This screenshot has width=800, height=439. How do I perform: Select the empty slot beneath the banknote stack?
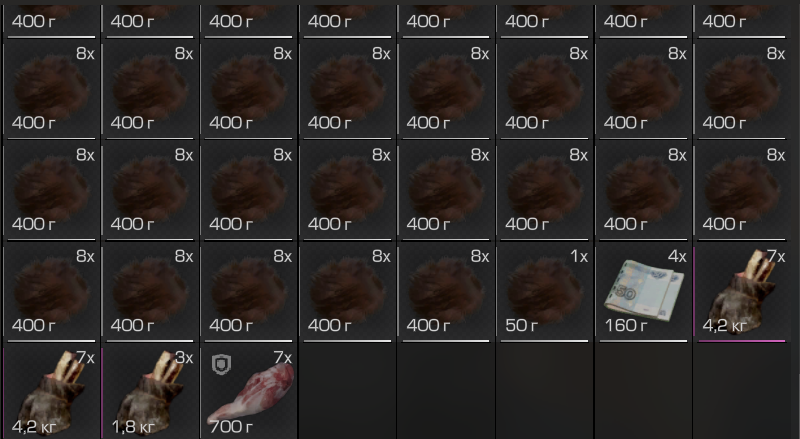tap(644, 392)
